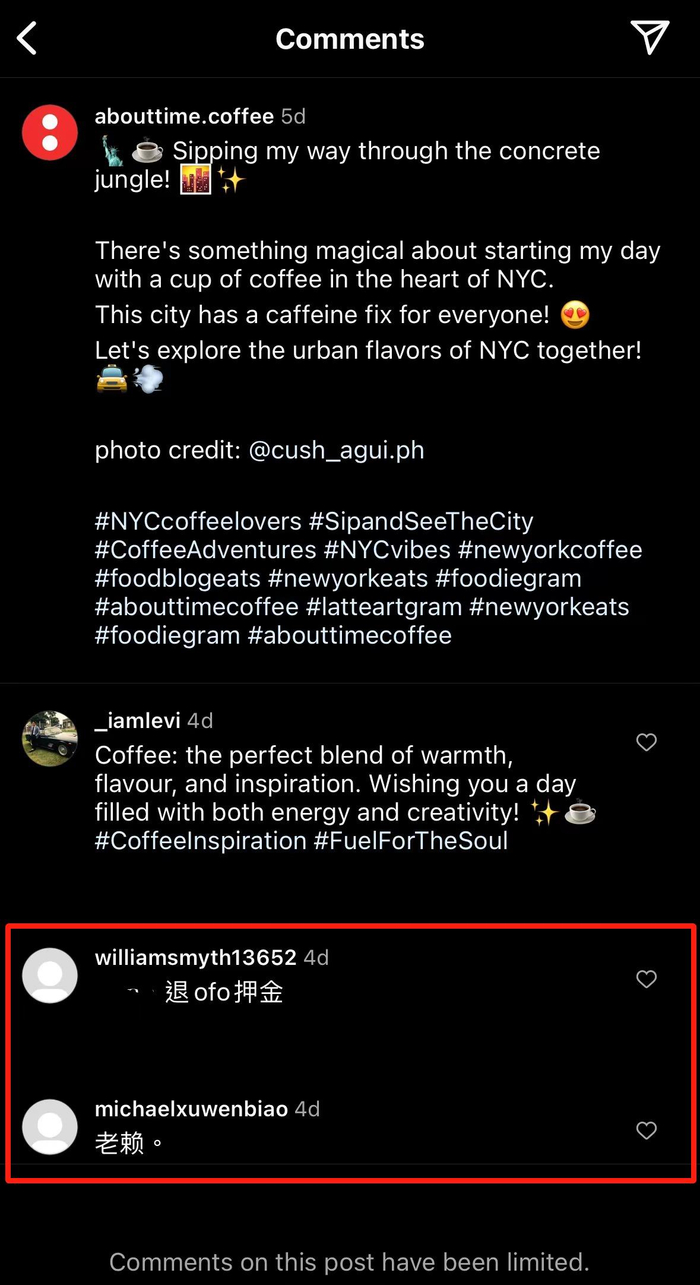Like michaelxuwenbiao's comment with the heart
The image size is (700, 1285).
(647, 1130)
